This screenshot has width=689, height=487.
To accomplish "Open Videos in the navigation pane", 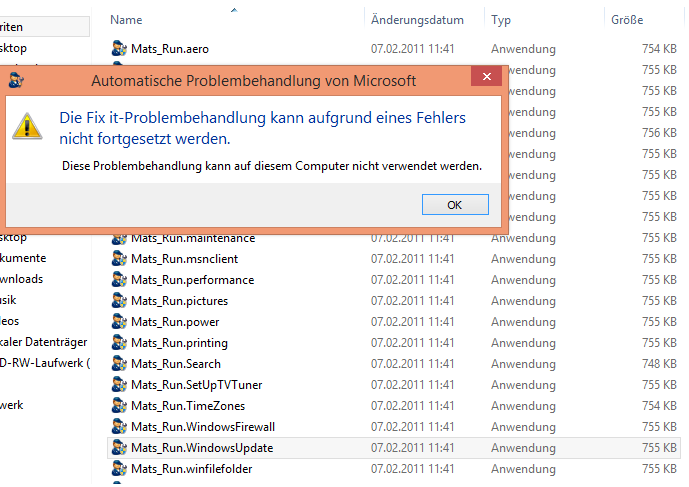I will click(9, 321).
